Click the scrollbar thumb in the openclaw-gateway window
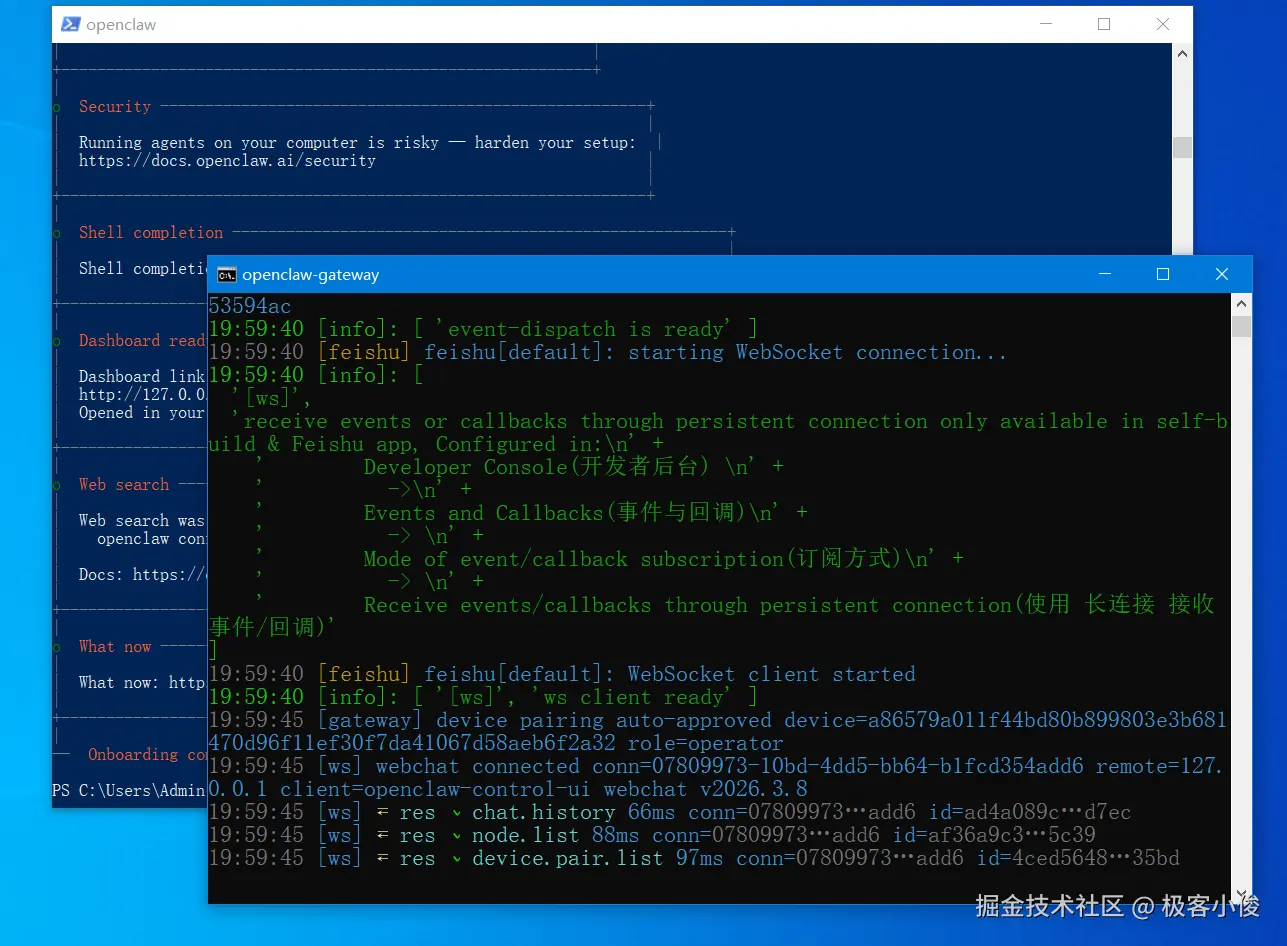The image size is (1287, 946). 1242,326
